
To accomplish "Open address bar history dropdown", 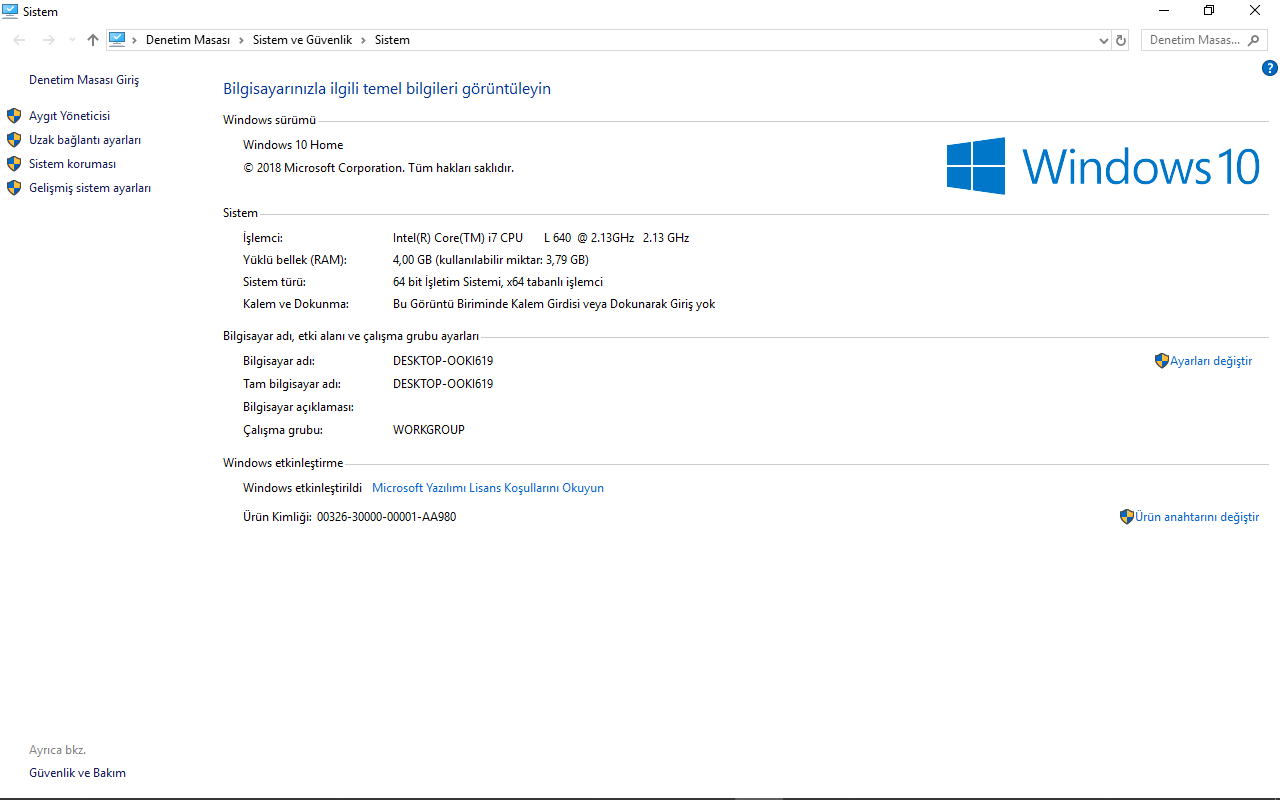I will coord(1104,40).
